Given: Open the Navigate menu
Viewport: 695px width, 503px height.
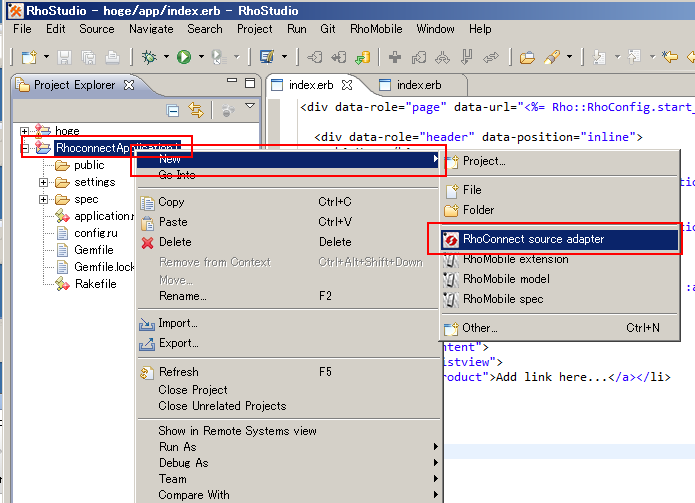Looking at the screenshot, I should [151, 29].
